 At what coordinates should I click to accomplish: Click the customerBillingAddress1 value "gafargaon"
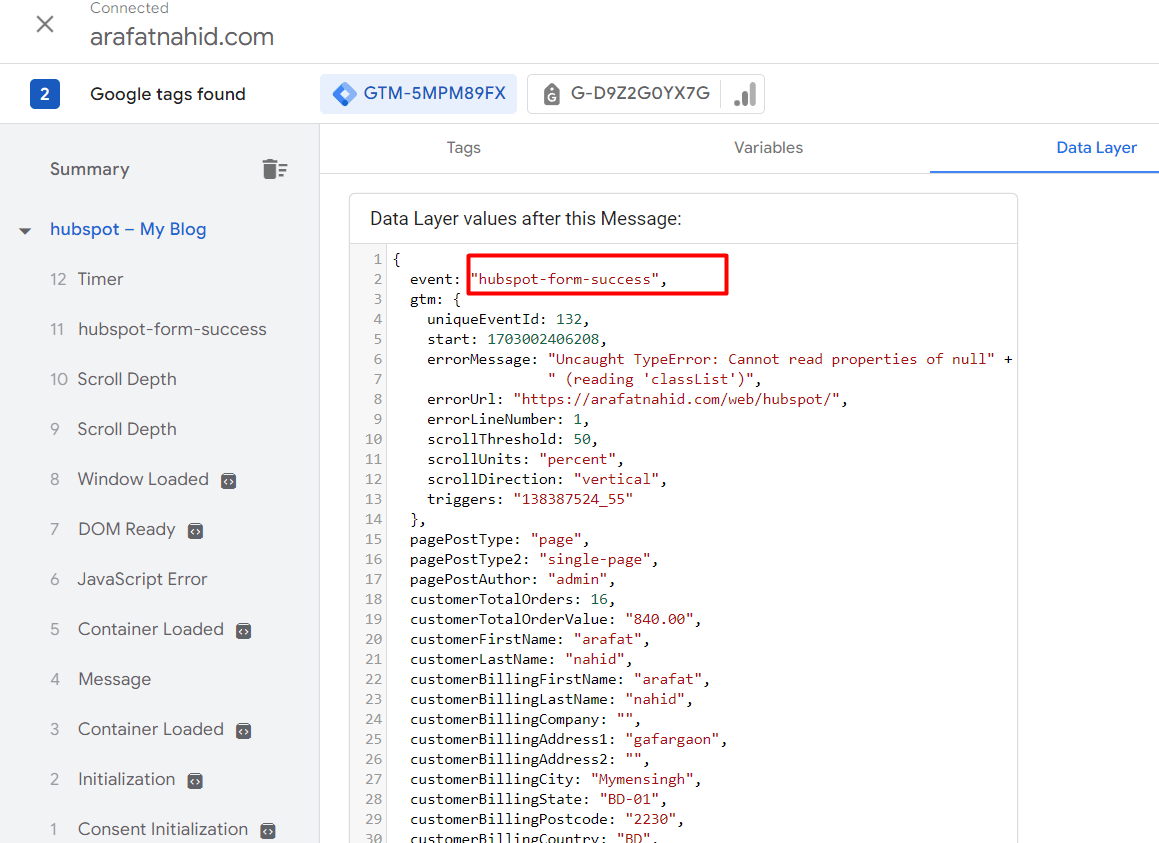coord(672,739)
